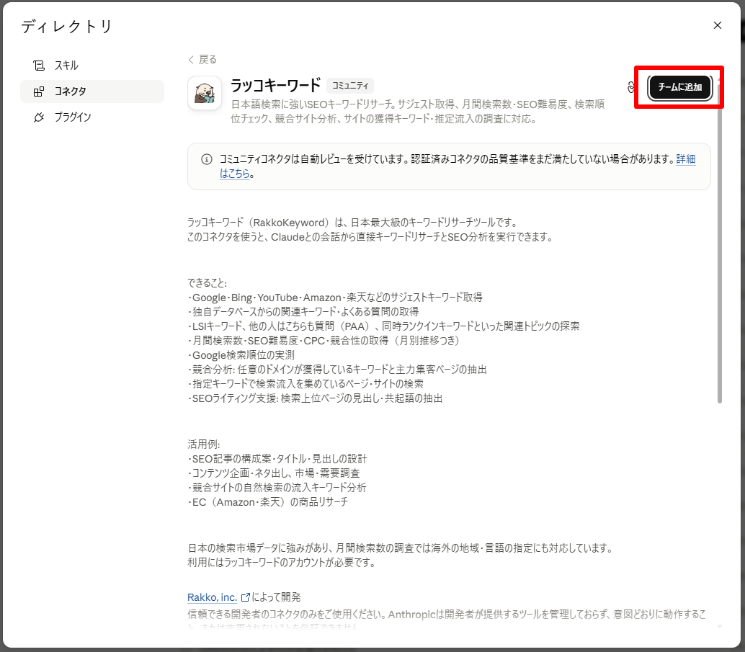Click the ディレクトリ dialog heading
The height and width of the screenshot is (652, 745).
(67, 26)
